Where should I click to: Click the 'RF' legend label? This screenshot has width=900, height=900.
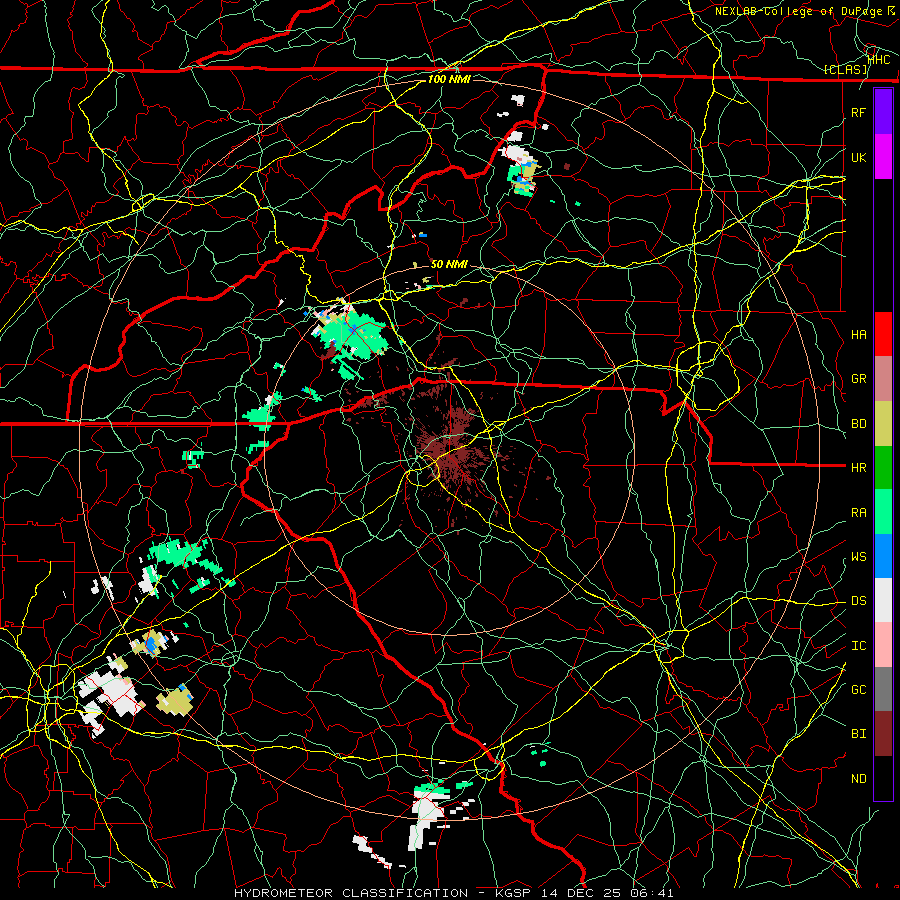click(858, 112)
